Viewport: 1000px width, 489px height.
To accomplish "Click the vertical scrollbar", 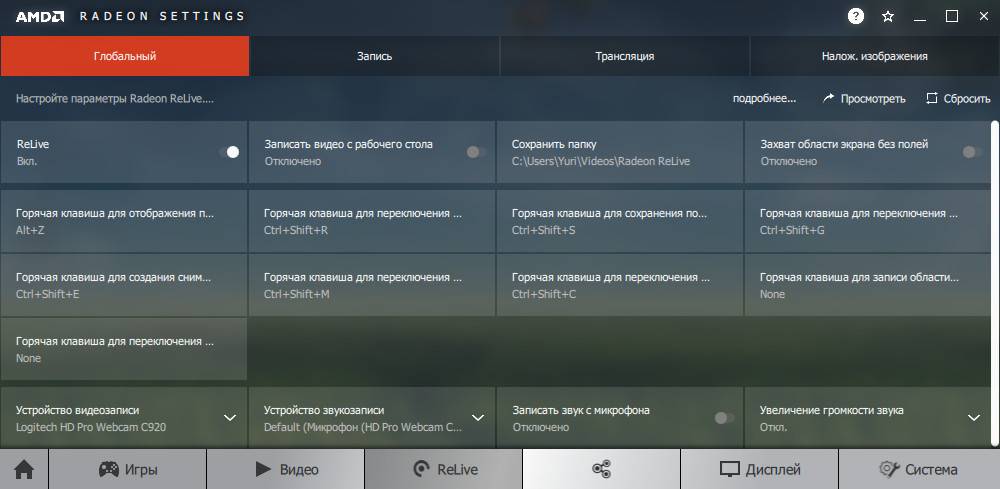I will point(995,284).
